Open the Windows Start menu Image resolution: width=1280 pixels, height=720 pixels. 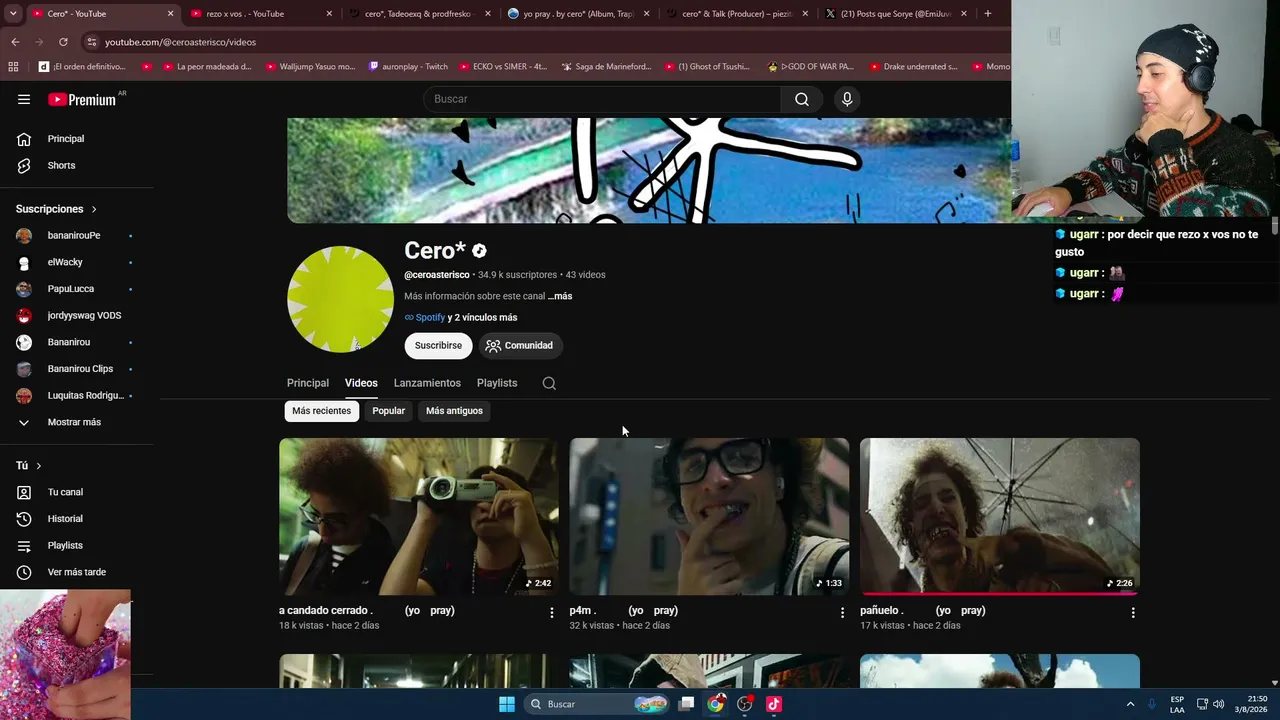coord(507,704)
